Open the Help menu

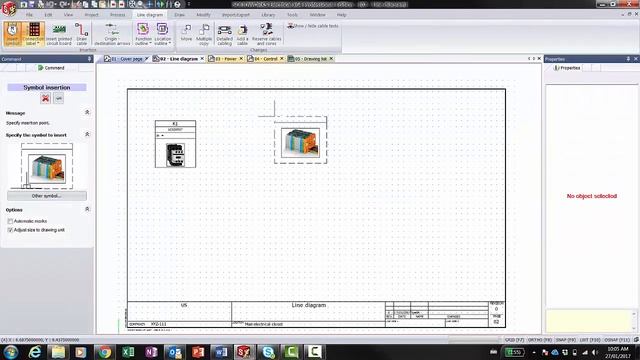click(341, 15)
